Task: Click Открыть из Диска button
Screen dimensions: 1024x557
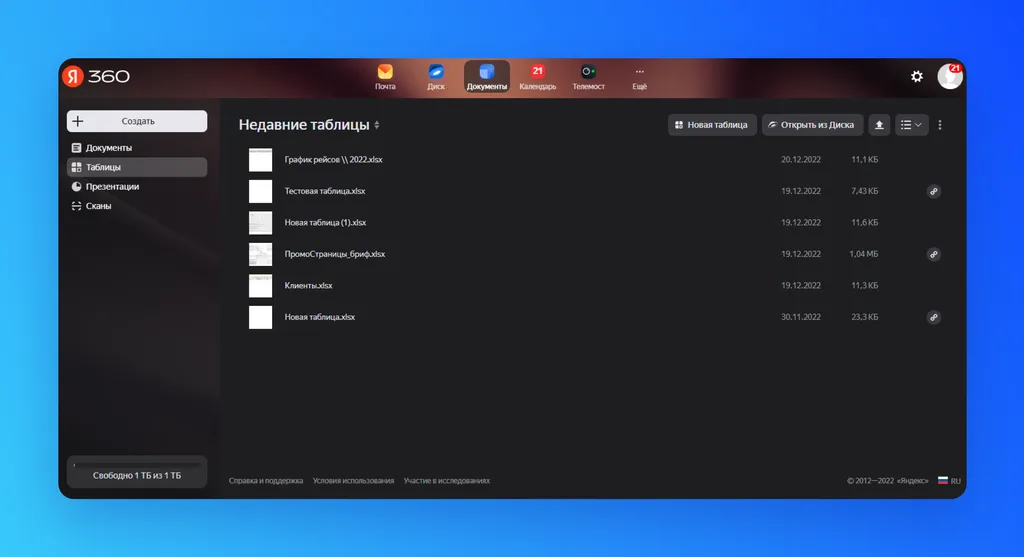Action: 812,125
